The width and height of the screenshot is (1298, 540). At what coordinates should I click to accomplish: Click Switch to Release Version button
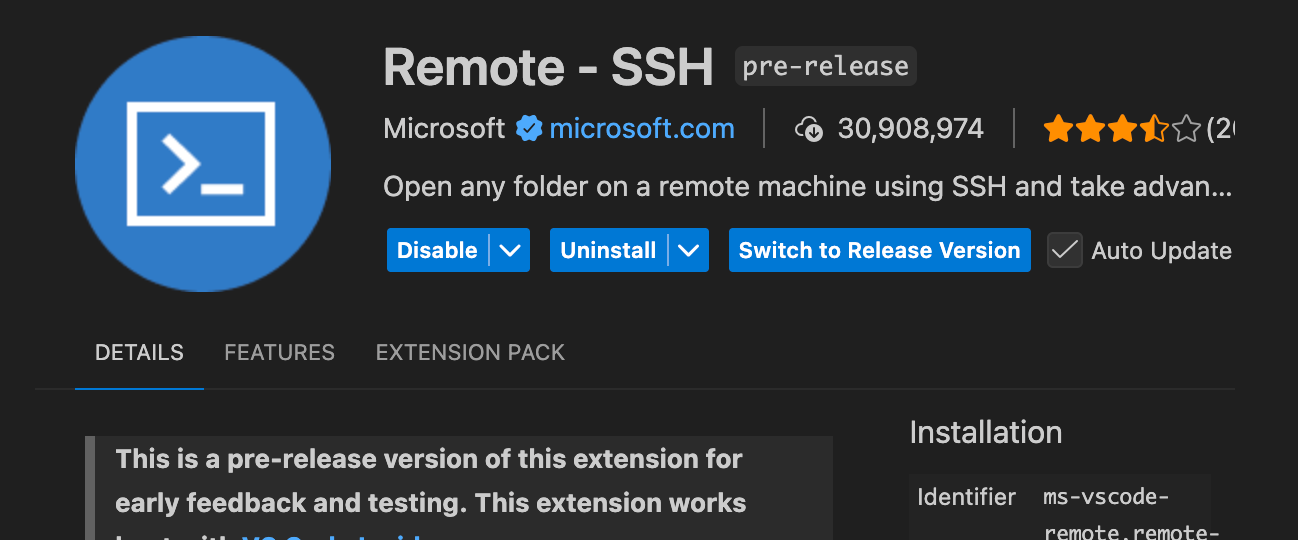pos(879,250)
